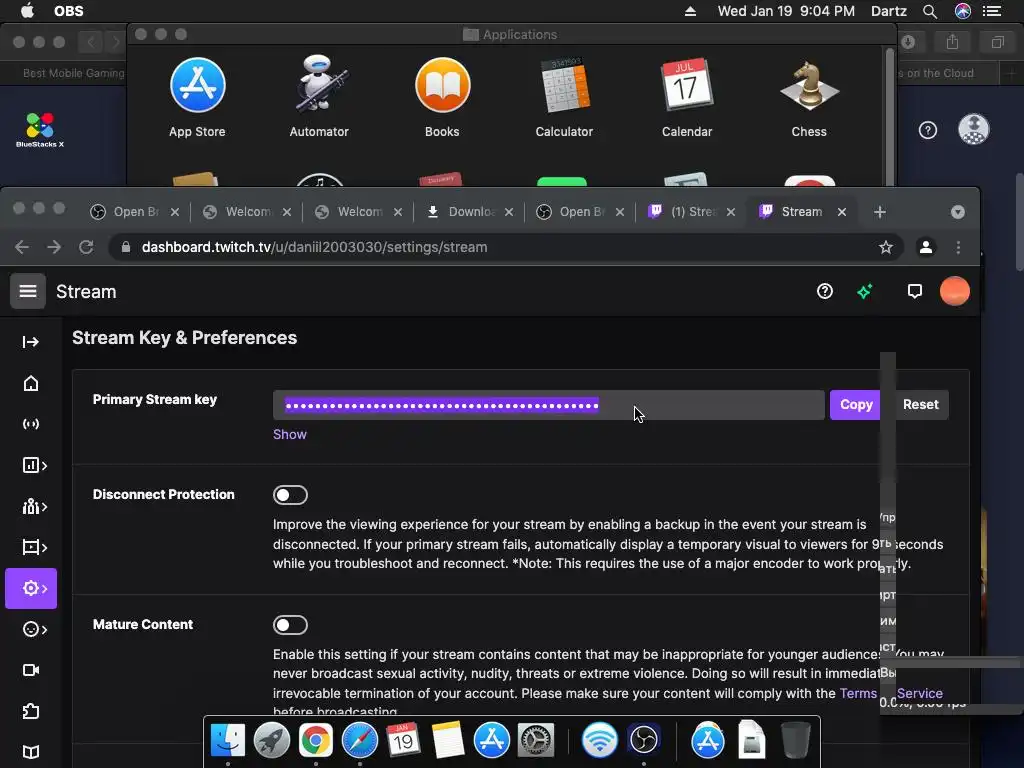Open the Chrome profile icon

[x=925, y=247]
